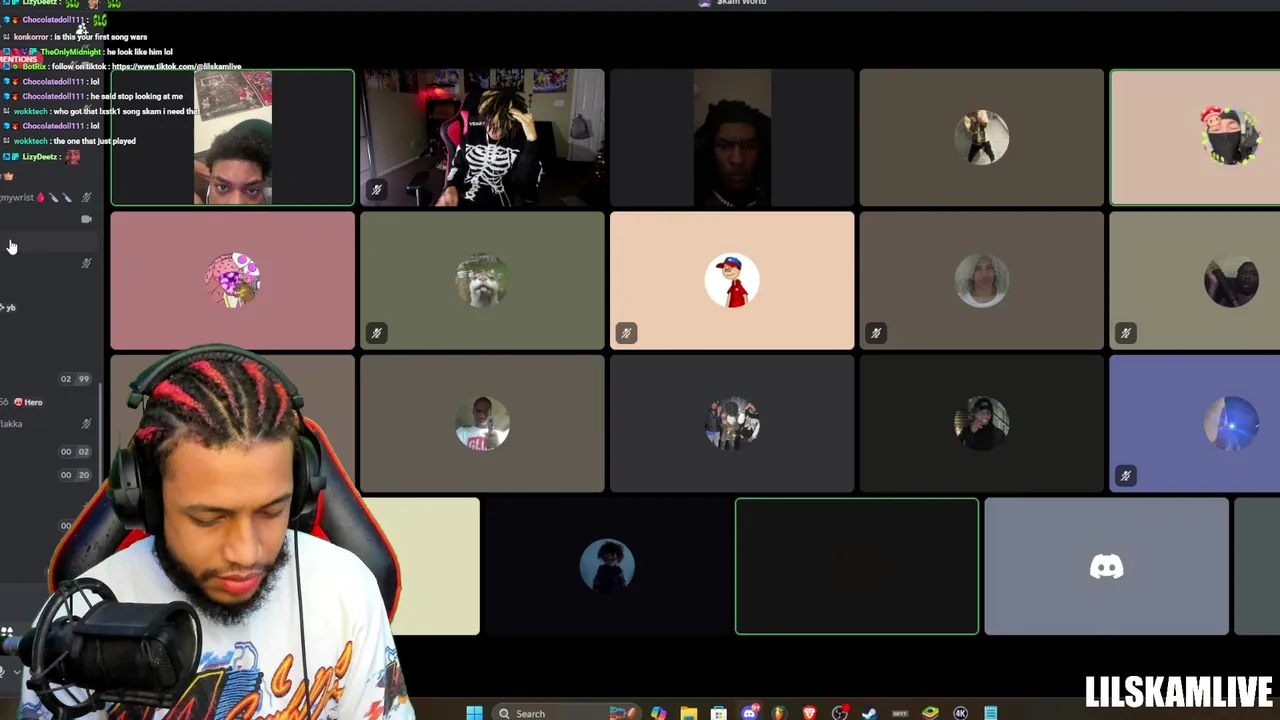Open Notepad from the taskbar
Screen dimensions: 1280x720
(x=991, y=713)
